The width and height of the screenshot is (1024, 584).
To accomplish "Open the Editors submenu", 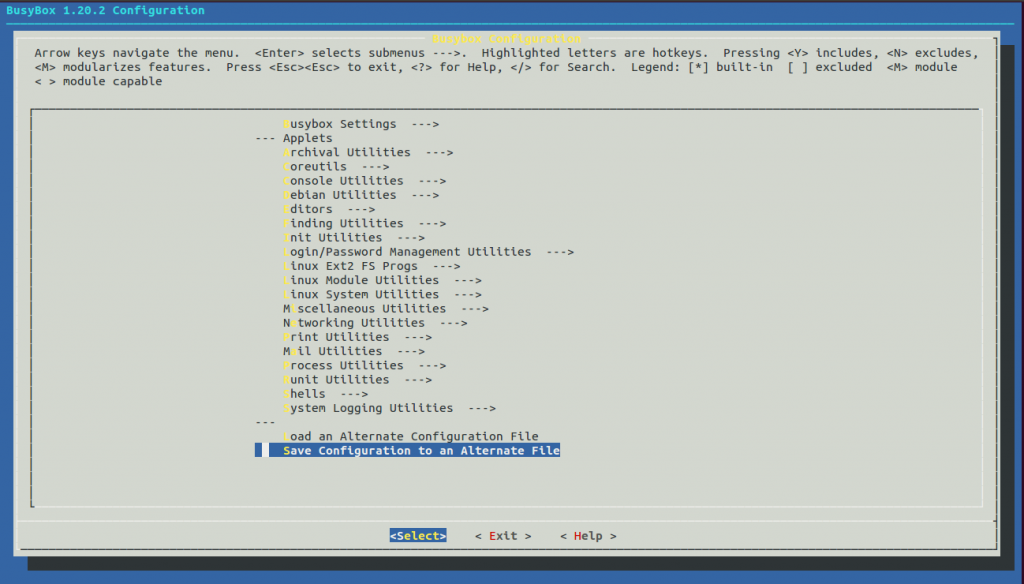I will coord(328,209).
